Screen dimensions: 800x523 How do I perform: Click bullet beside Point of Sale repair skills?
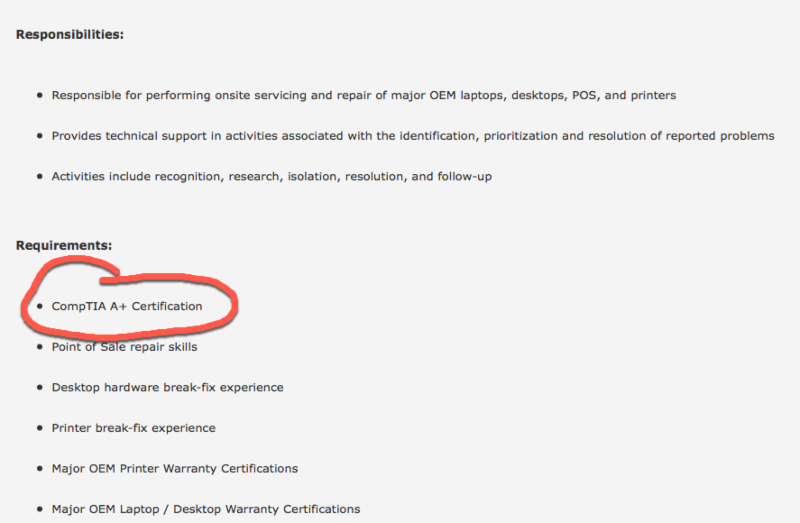[x=39, y=347]
